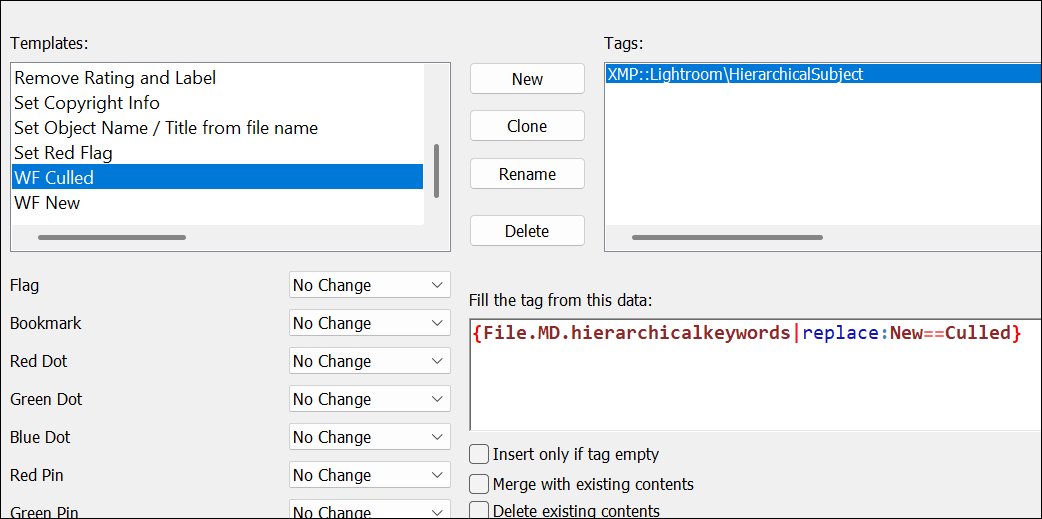Viewport: 1042px width, 519px height.
Task: Enable Insert only if tag empty
Action: (478, 455)
